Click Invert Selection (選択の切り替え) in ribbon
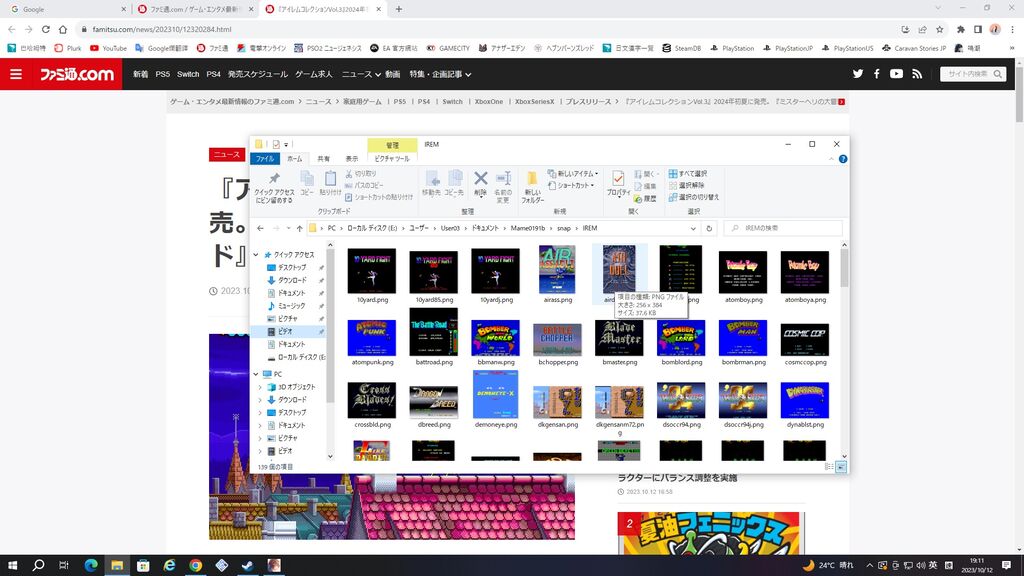The height and width of the screenshot is (576, 1024). pos(694,197)
